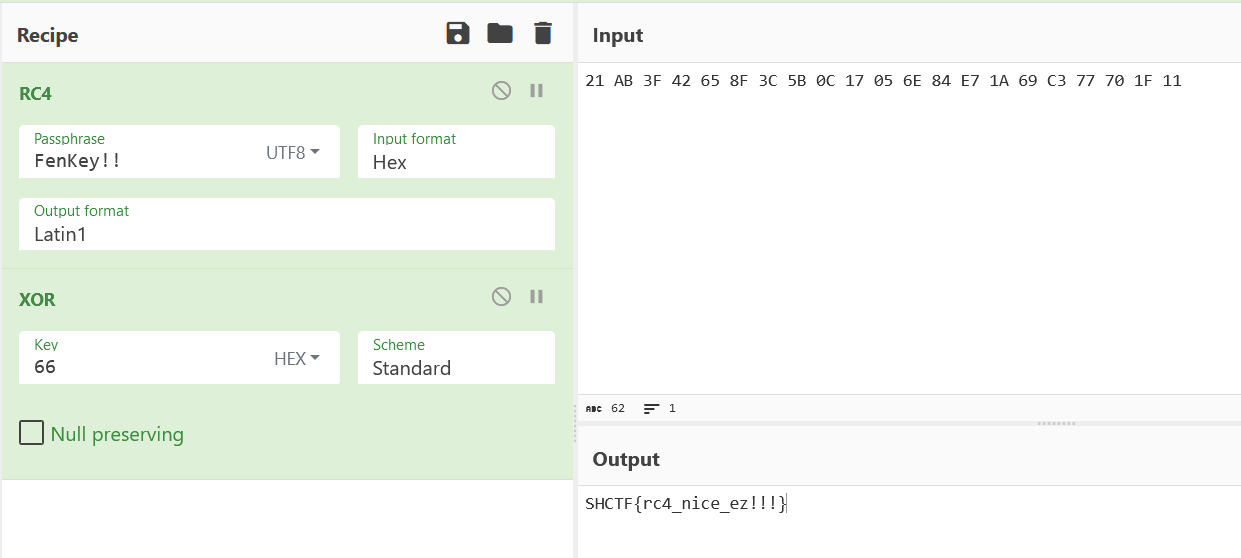Click the divider handle between Input and Output
This screenshot has width=1241, height=558.
[1056, 423]
